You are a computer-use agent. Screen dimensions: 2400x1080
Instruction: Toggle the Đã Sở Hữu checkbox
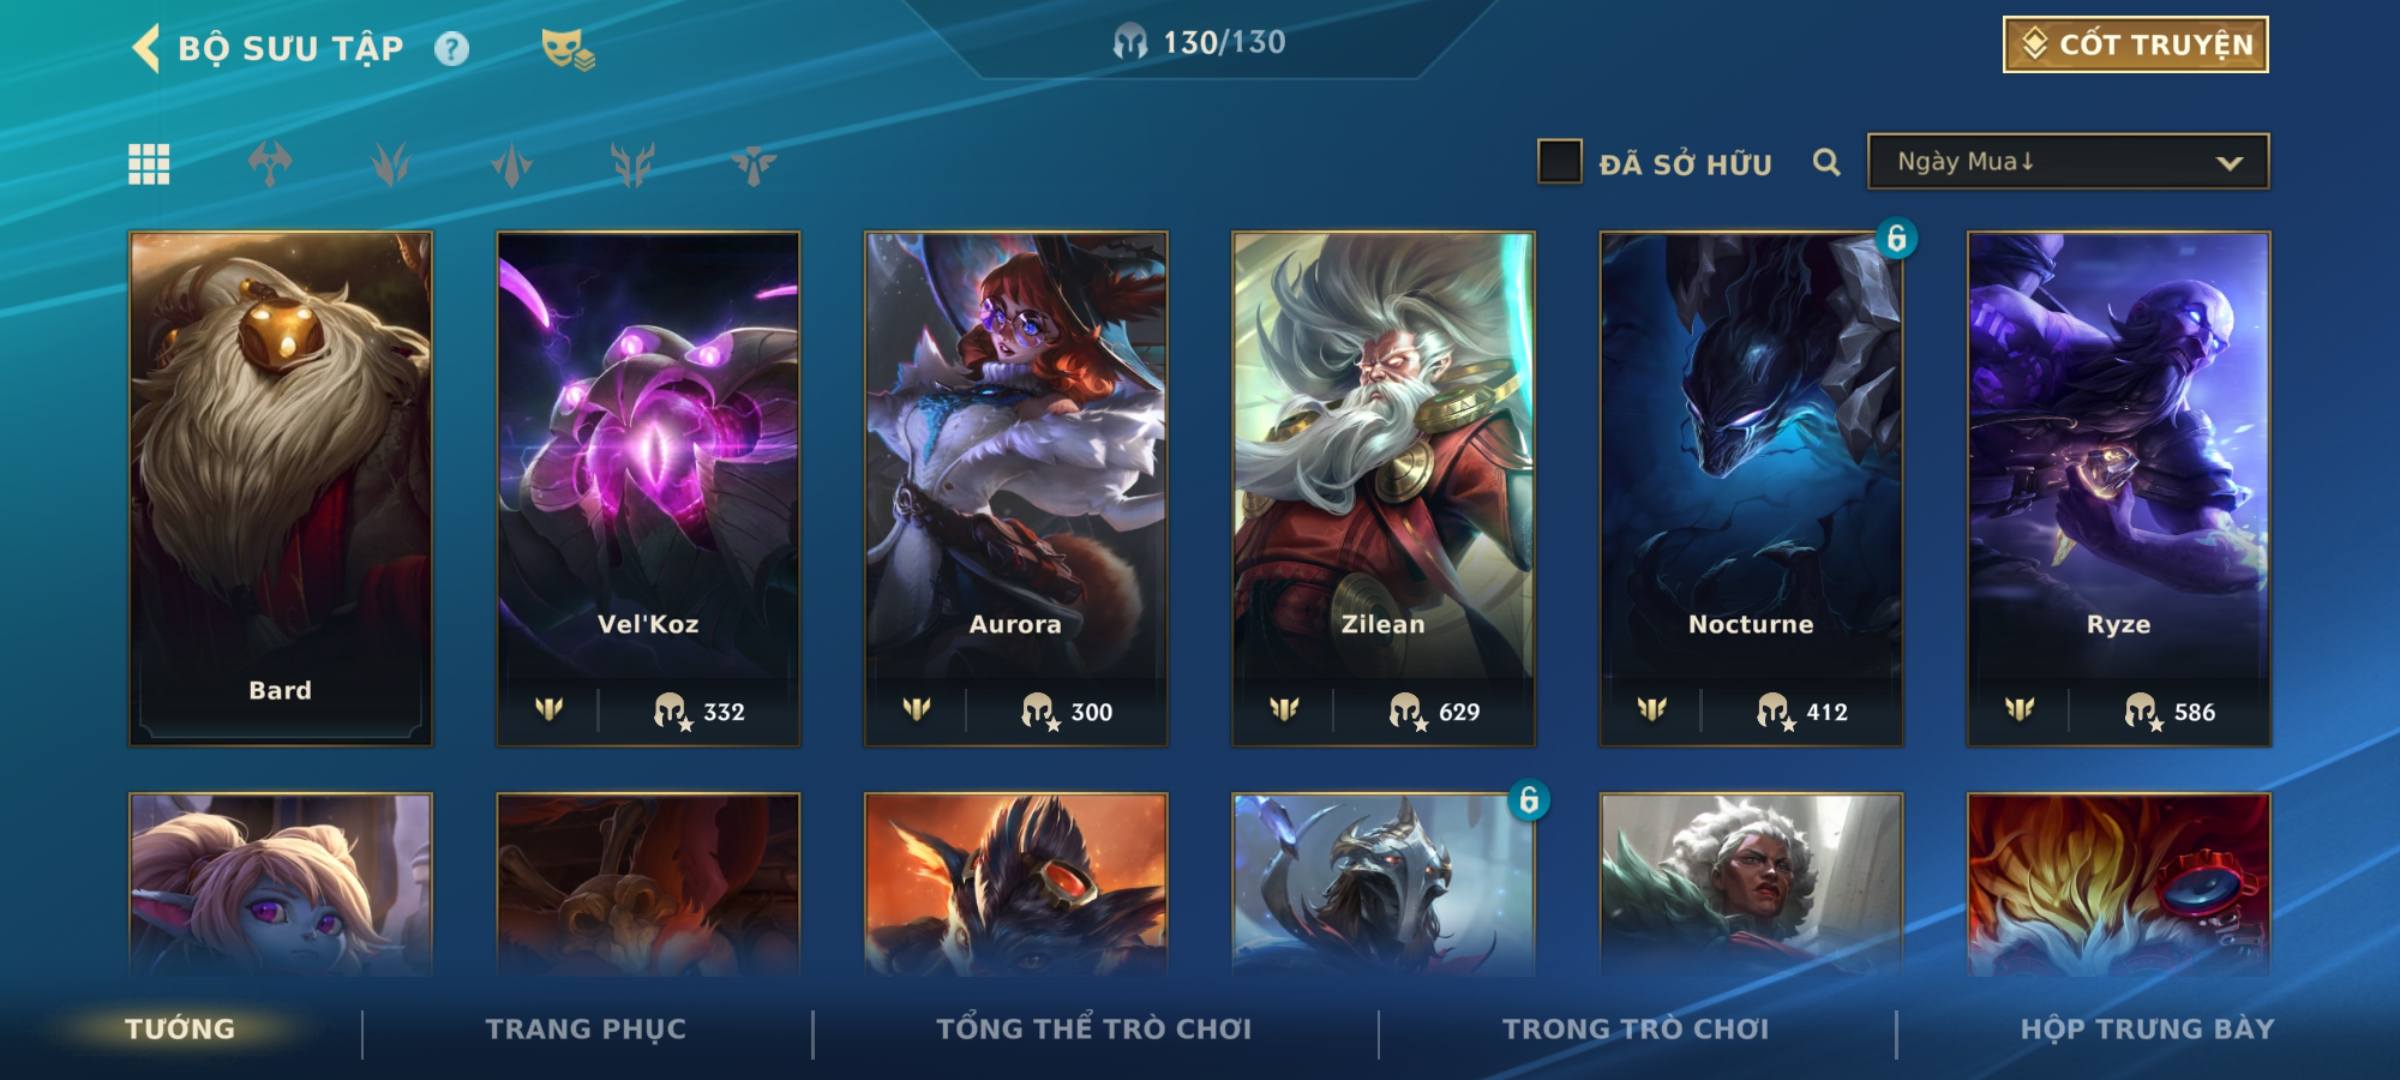click(x=1559, y=162)
